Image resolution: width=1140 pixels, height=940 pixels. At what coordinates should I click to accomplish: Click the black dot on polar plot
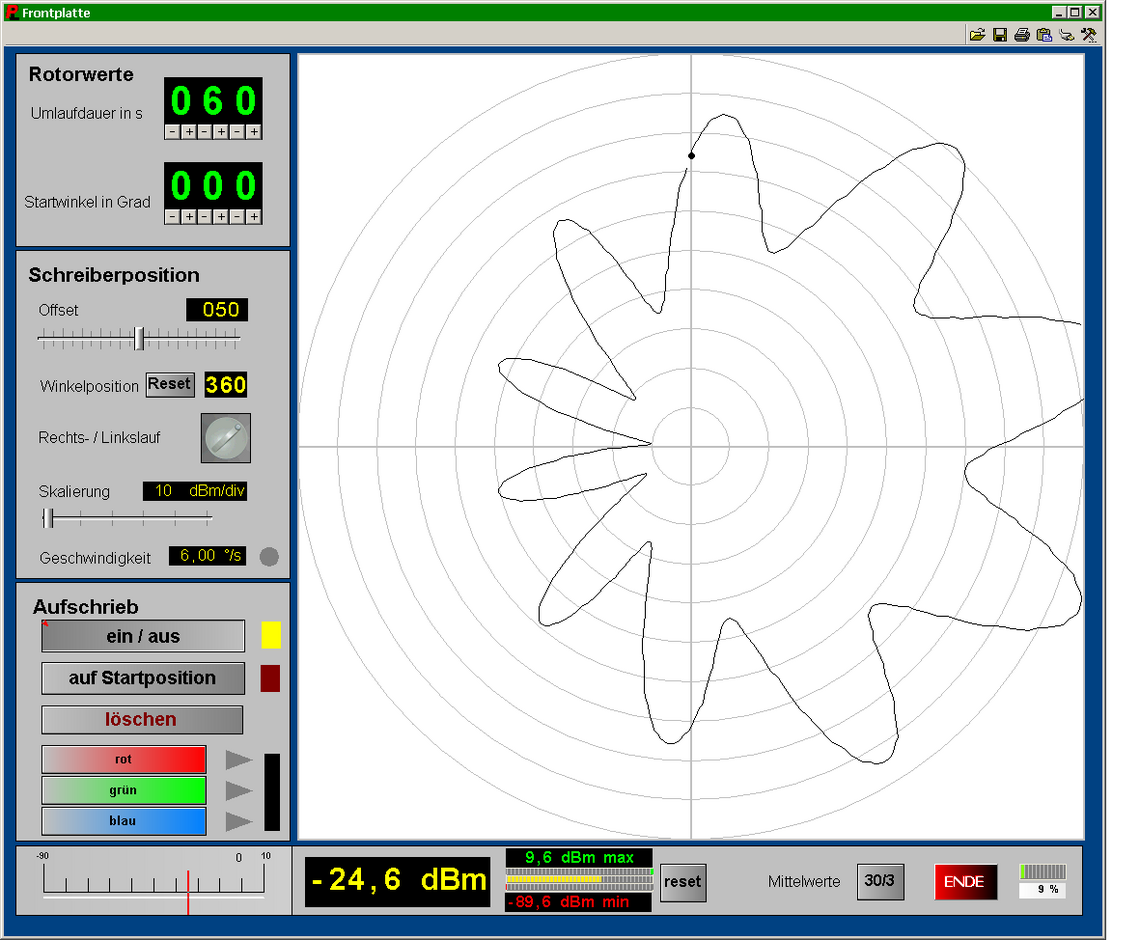(x=691, y=156)
